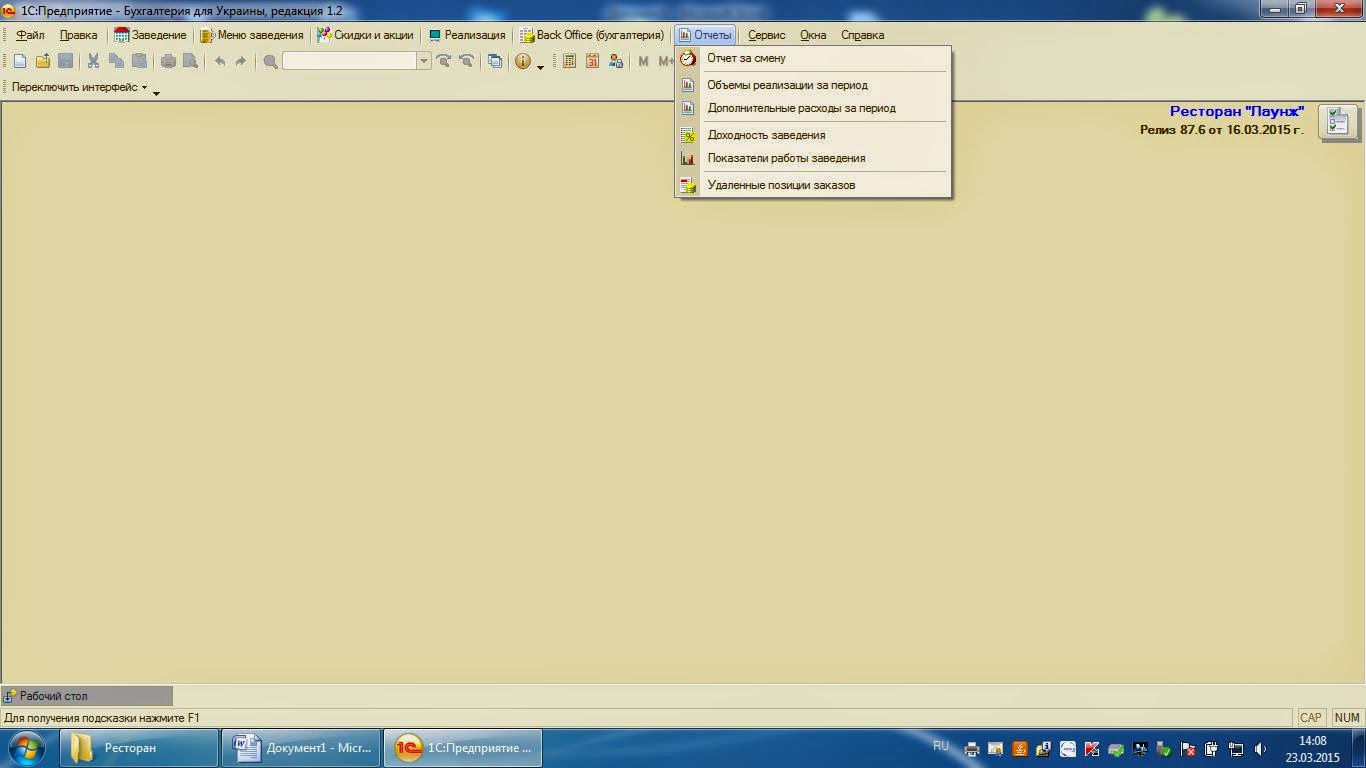This screenshot has height=768, width=1366.
Task: Click the Redo arrow icon
Action: point(241,61)
